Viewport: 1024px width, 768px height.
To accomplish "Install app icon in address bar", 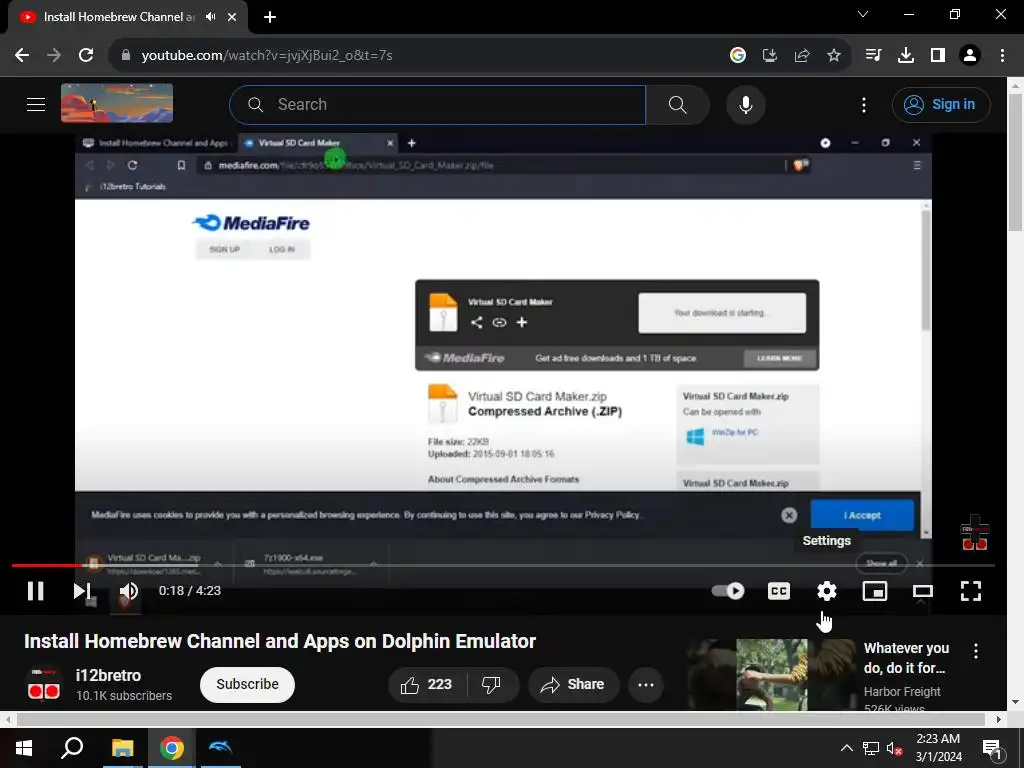I will tap(770, 56).
